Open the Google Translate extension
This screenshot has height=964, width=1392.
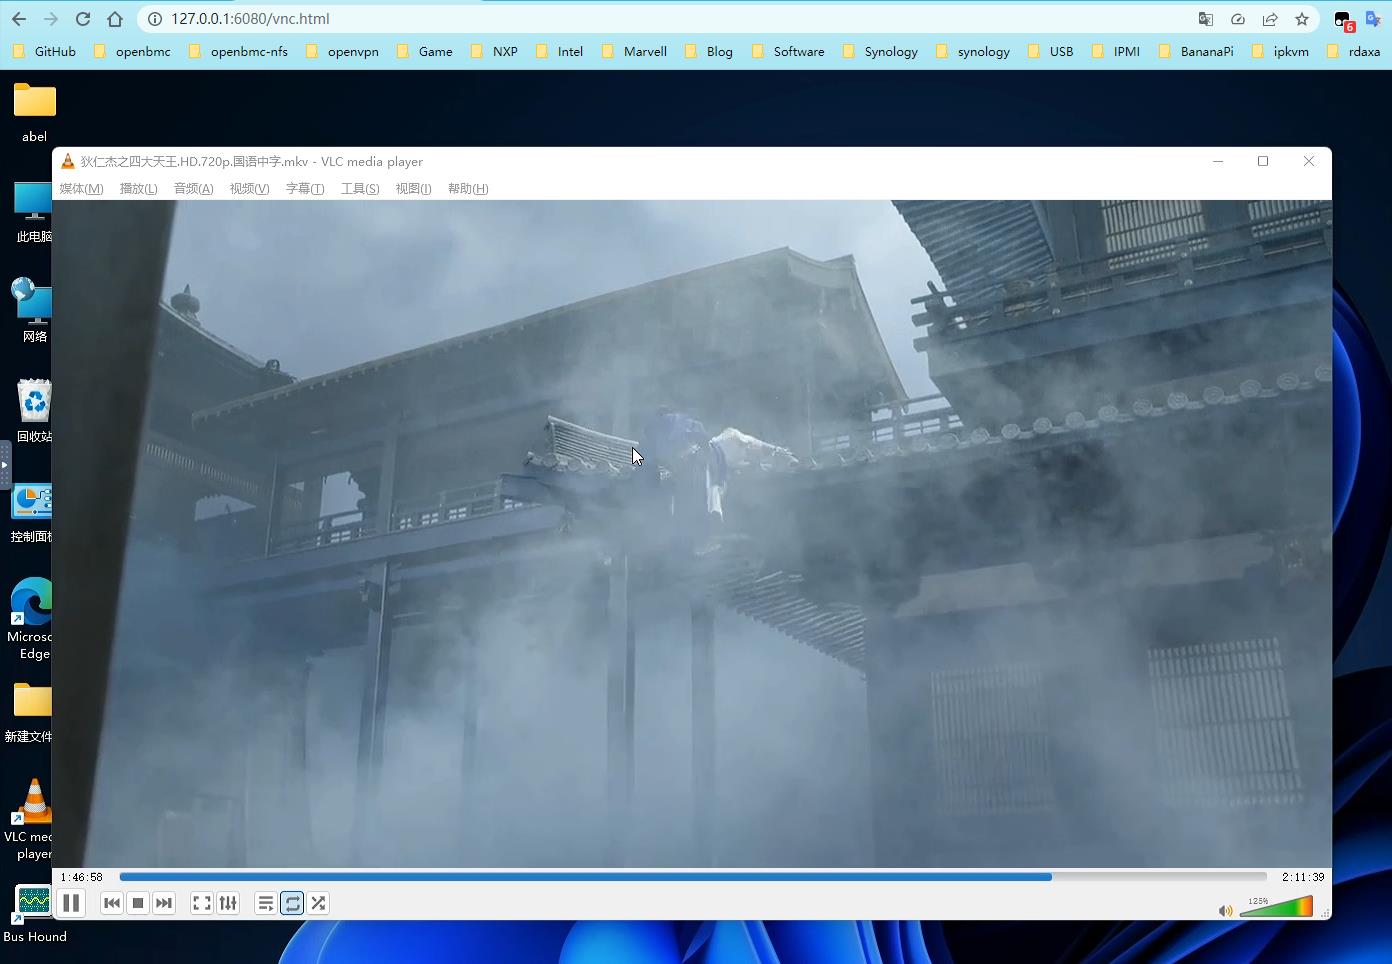(1373, 19)
